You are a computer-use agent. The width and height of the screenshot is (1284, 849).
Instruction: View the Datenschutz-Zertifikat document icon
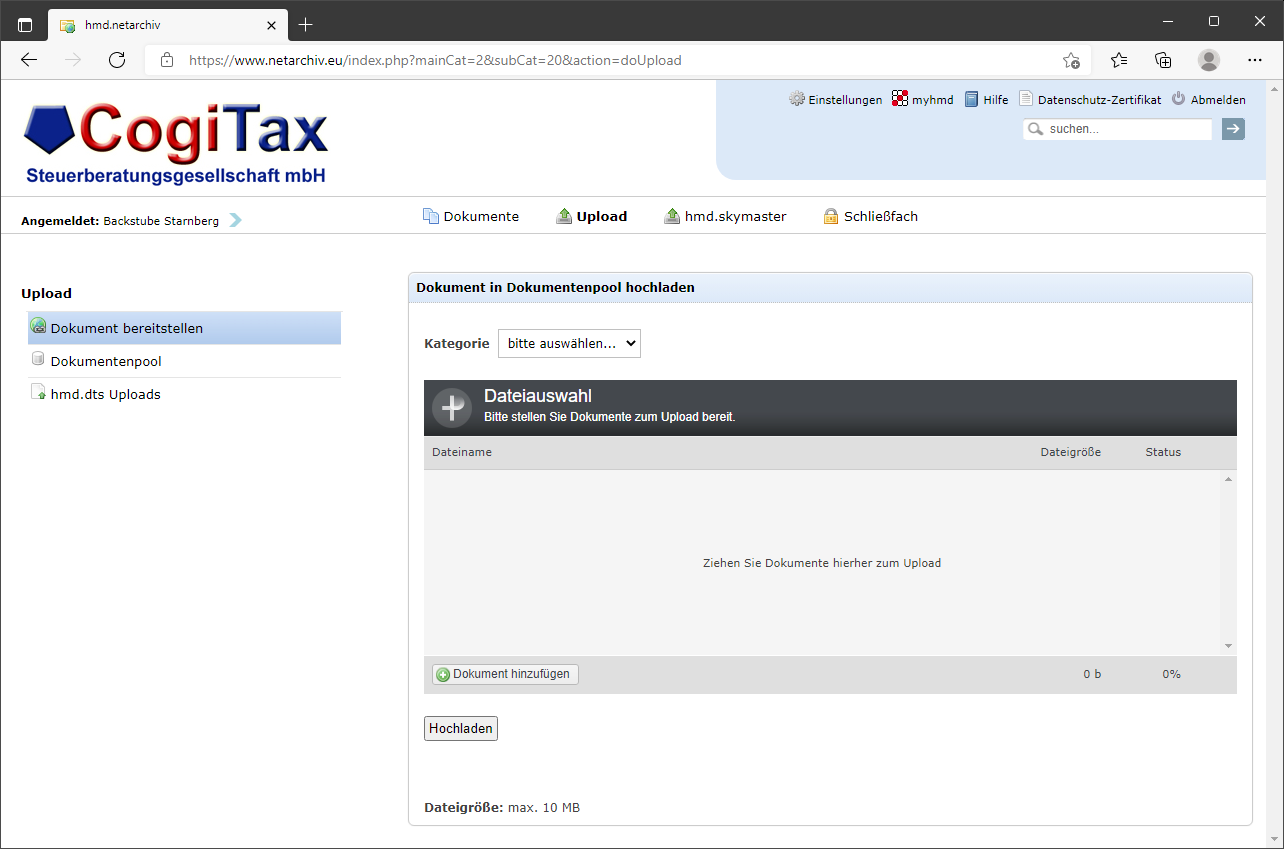tap(1024, 97)
